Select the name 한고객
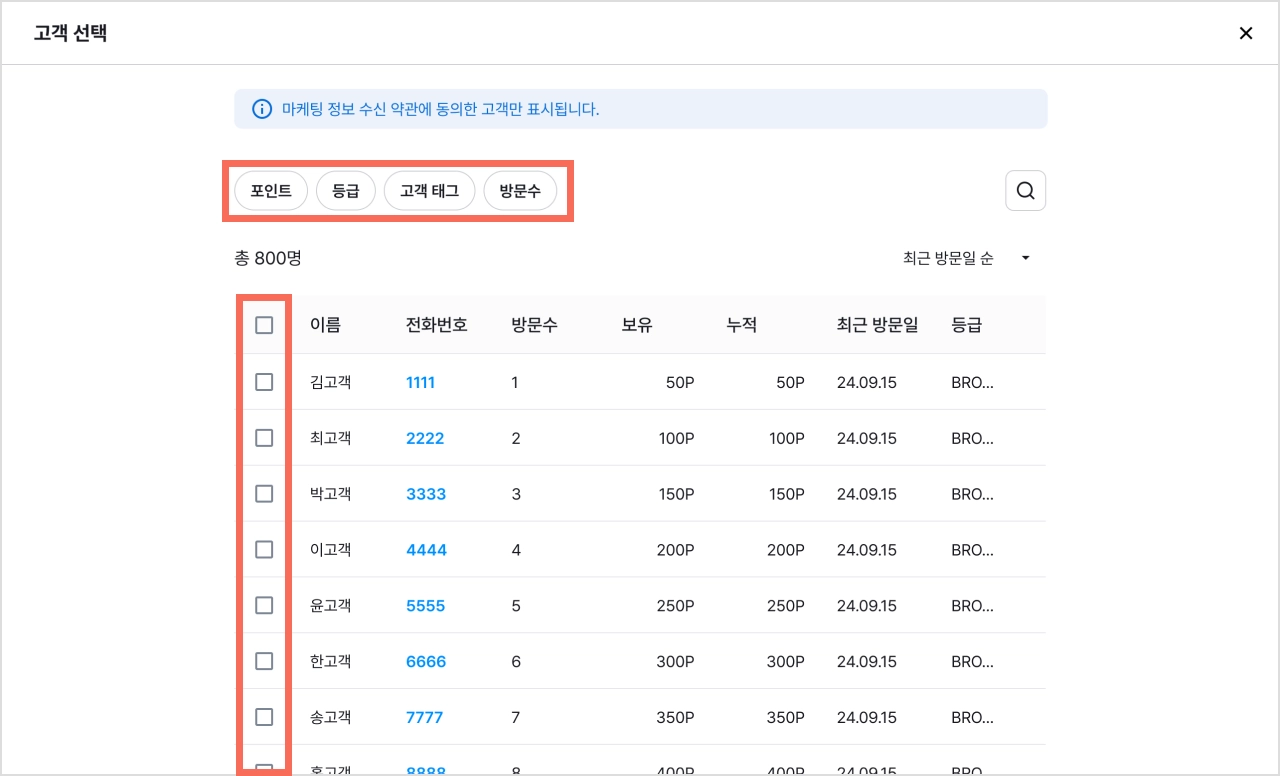 tap(331, 662)
